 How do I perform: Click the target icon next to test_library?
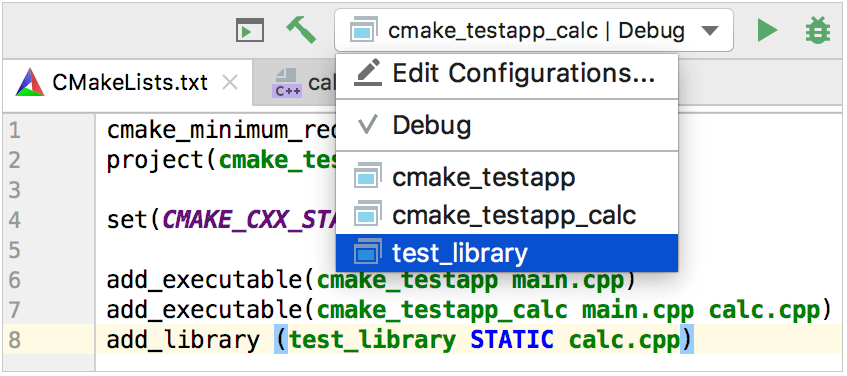[x=367, y=252]
